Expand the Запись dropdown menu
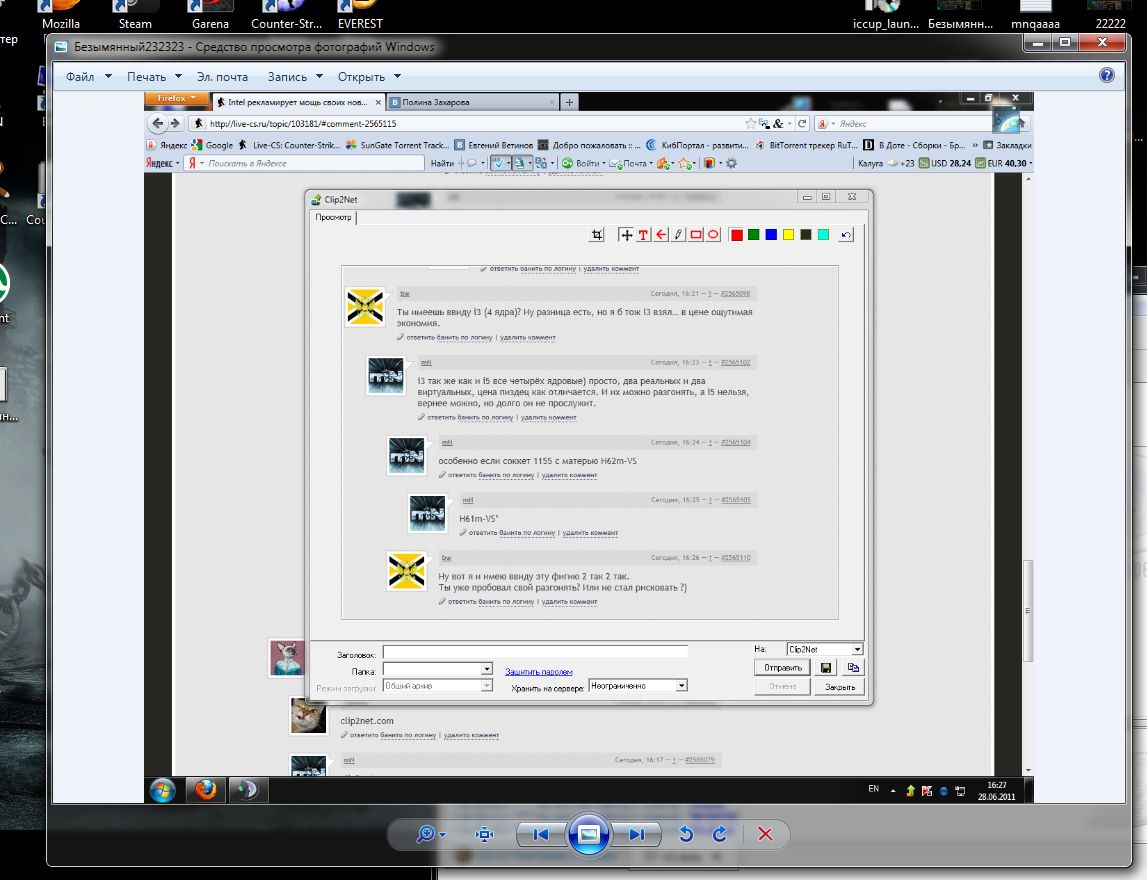Image resolution: width=1147 pixels, height=880 pixels. click(x=295, y=77)
